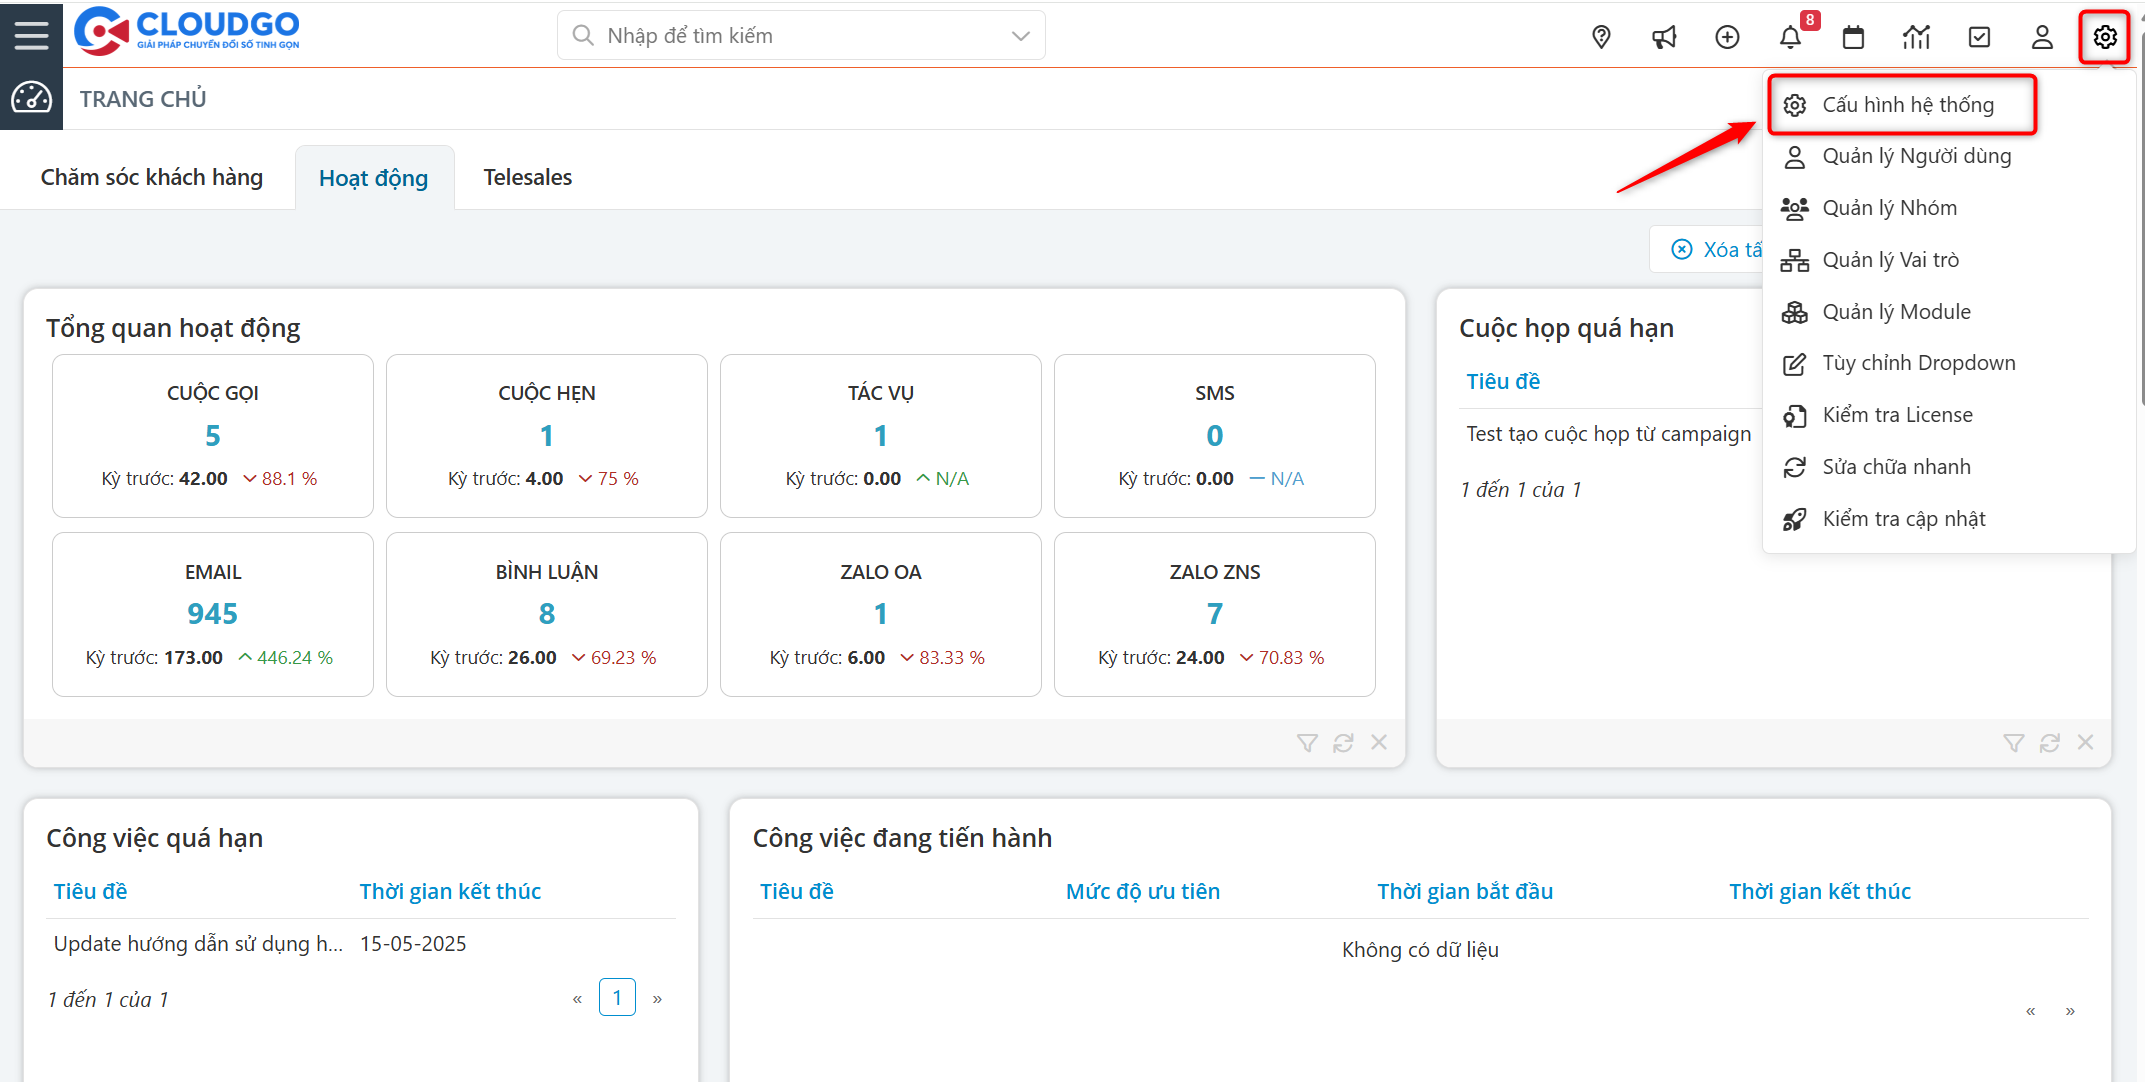Image resolution: width=2145 pixels, height=1082 pixels.
Task: Filter the Cuộc họp quá hạn widget
Action: tap(2013, 742)
